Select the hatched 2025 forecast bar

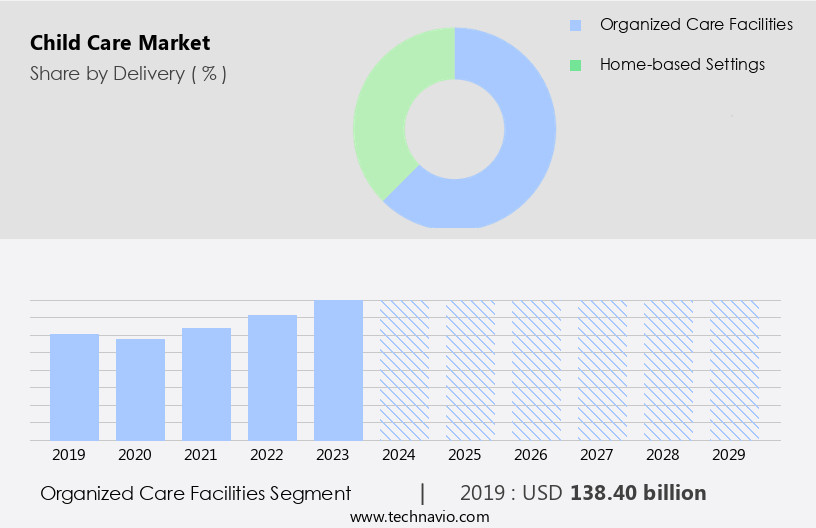tap(470, 370)
